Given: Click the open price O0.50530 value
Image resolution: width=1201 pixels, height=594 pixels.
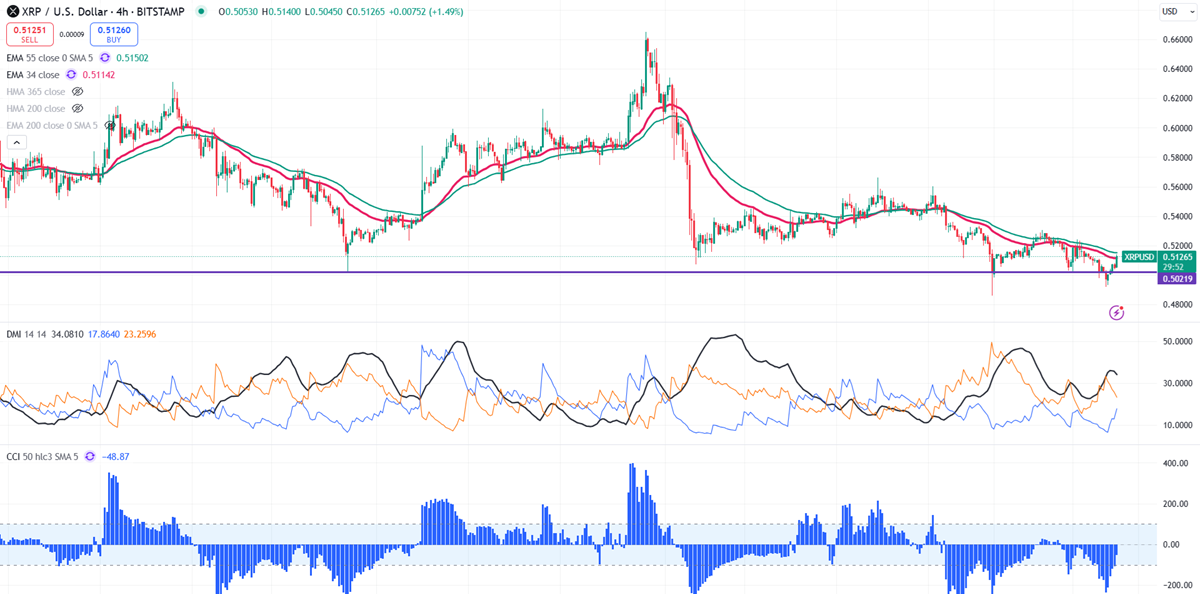Looking at the screenshot, I should pyautogui.click(x=238, y=12).
